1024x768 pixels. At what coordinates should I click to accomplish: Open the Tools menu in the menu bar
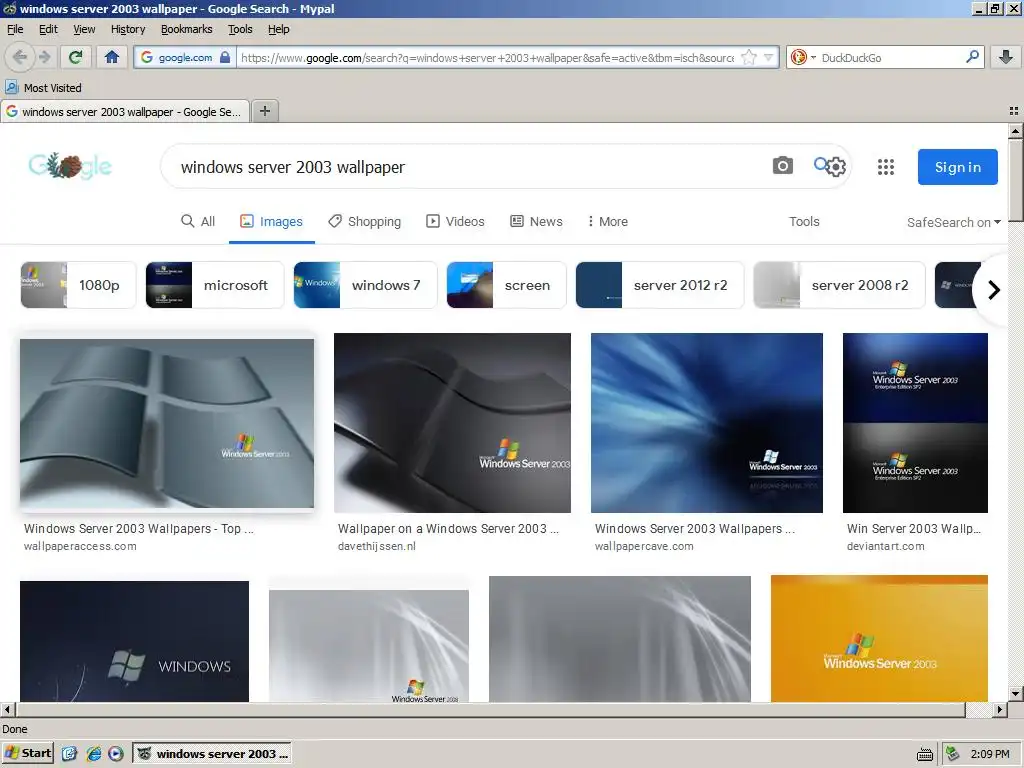pos(240,29)
